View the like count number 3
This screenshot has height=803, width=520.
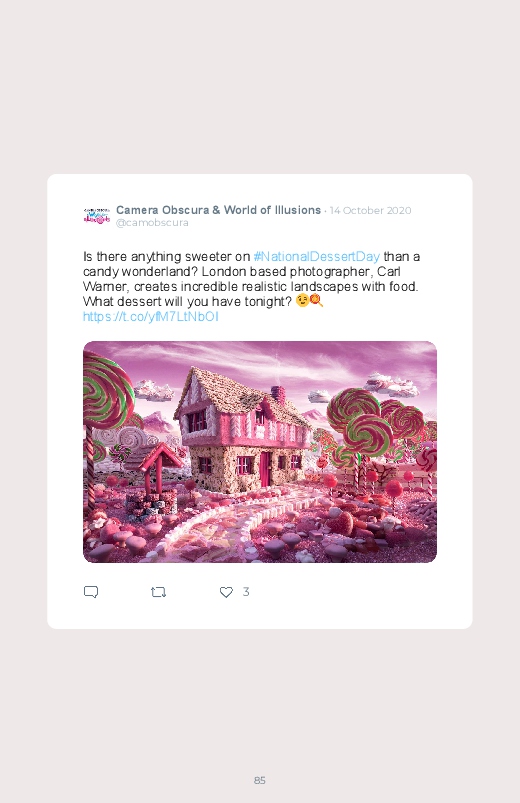[246, 592]
